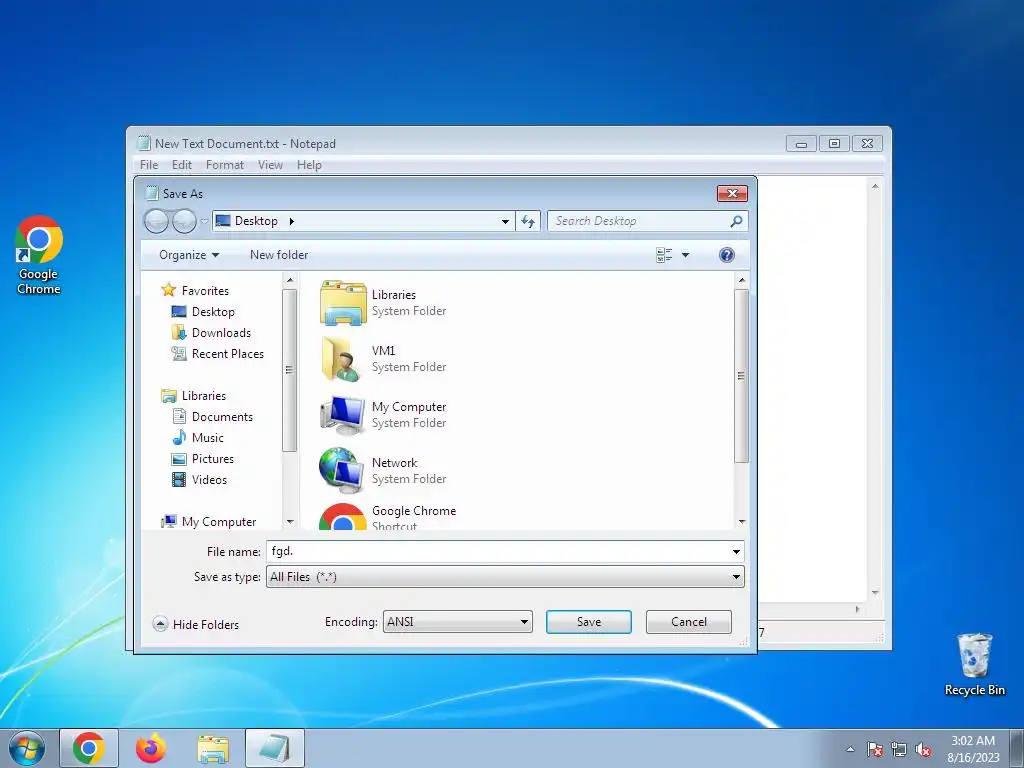Change view with the view icon button
The image size is (1024, 768).
pos(664,255)
